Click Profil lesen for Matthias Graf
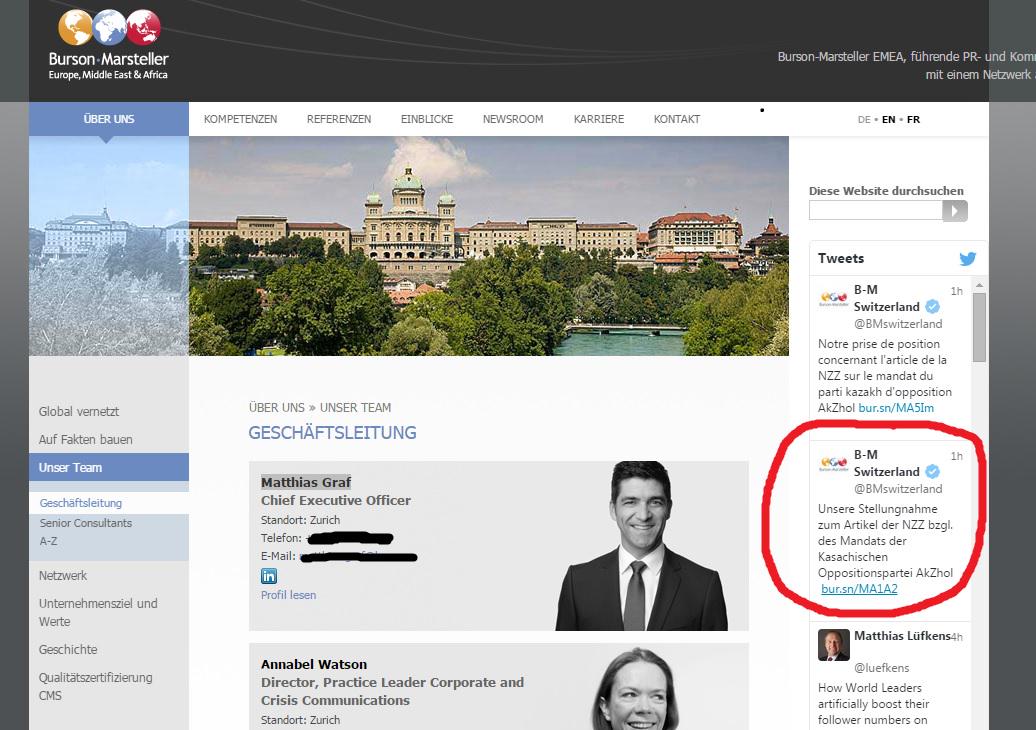This screenshot has width=1036, height=730. pyautogui.click(x=288, y=595)
